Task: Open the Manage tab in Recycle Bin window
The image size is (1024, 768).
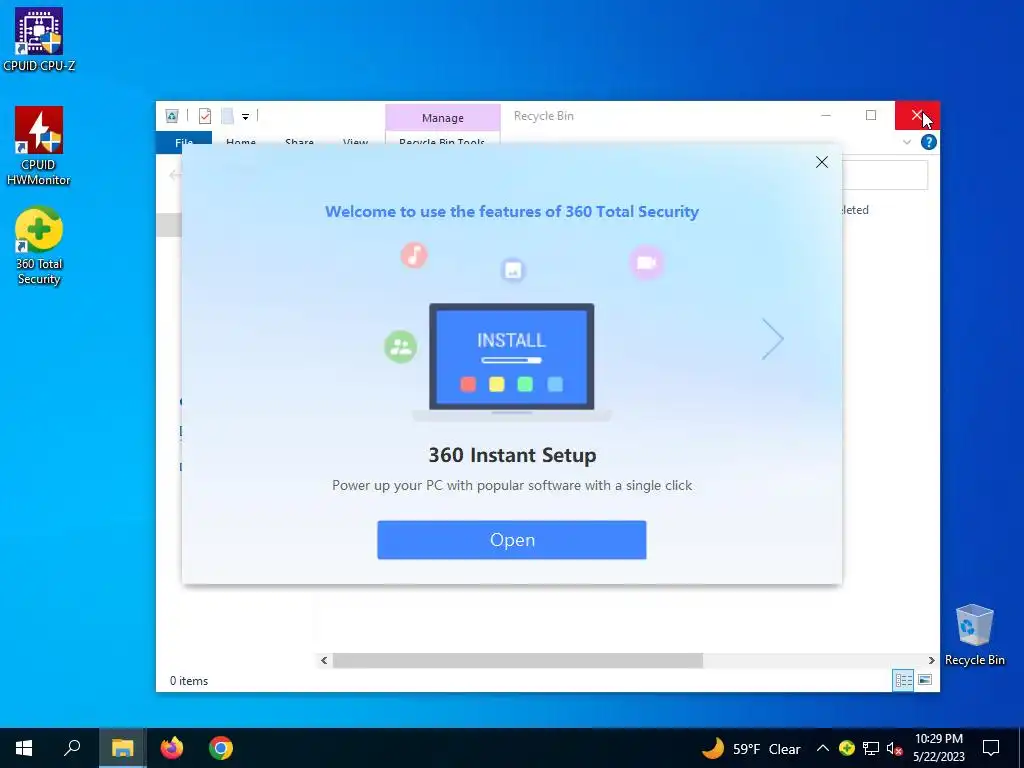Action: click(x=443, y=118)
